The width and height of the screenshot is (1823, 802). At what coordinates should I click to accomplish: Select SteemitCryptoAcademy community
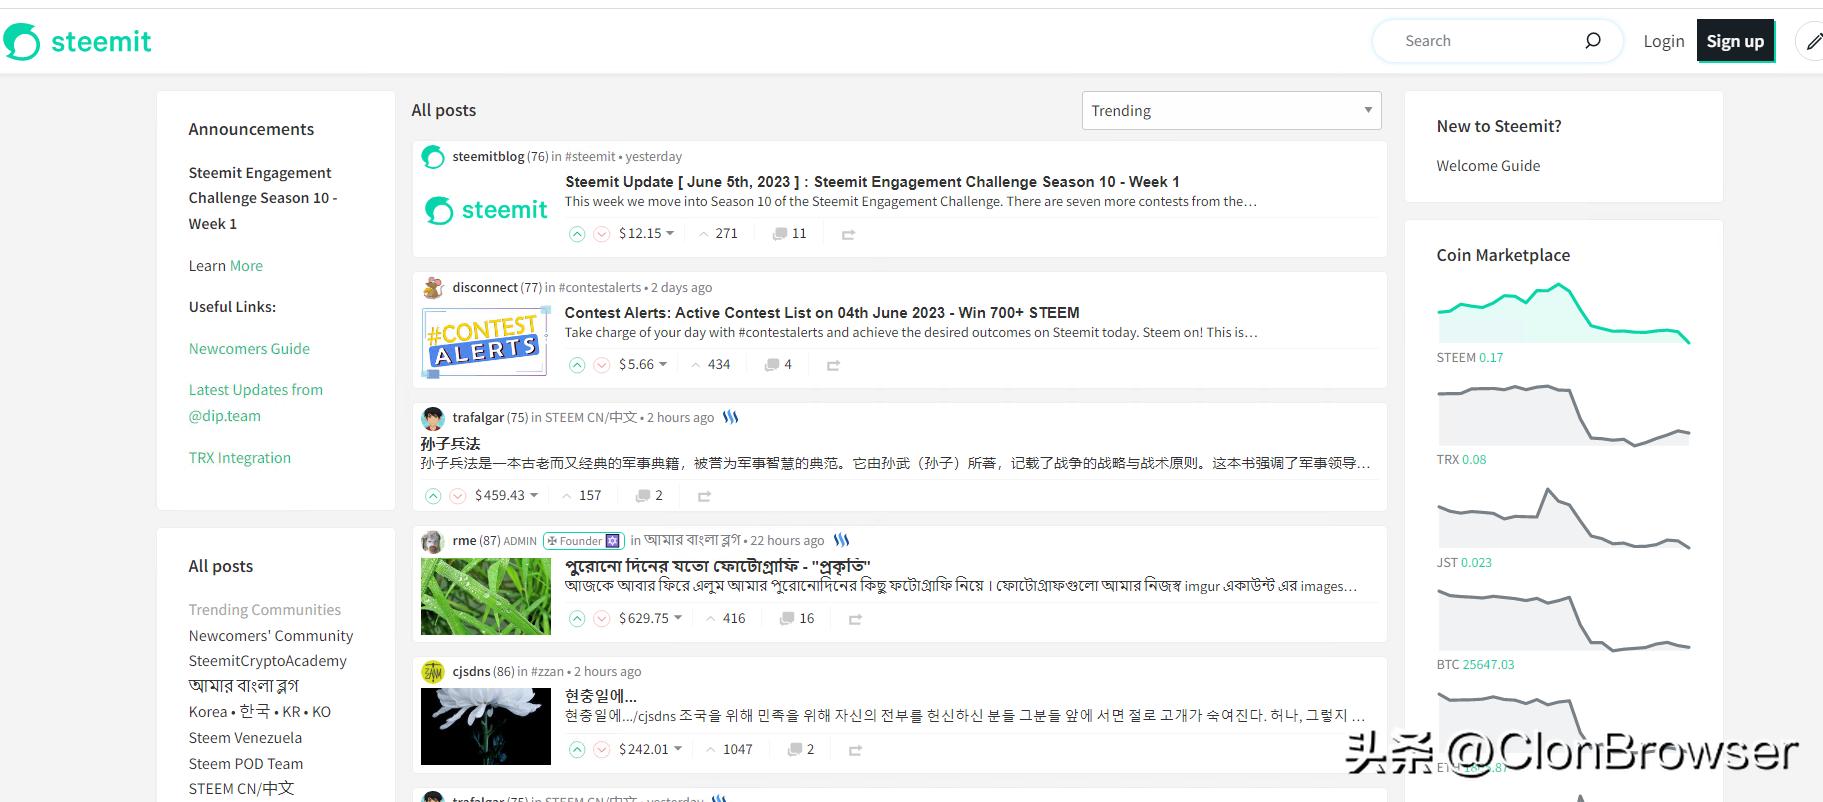267,661
